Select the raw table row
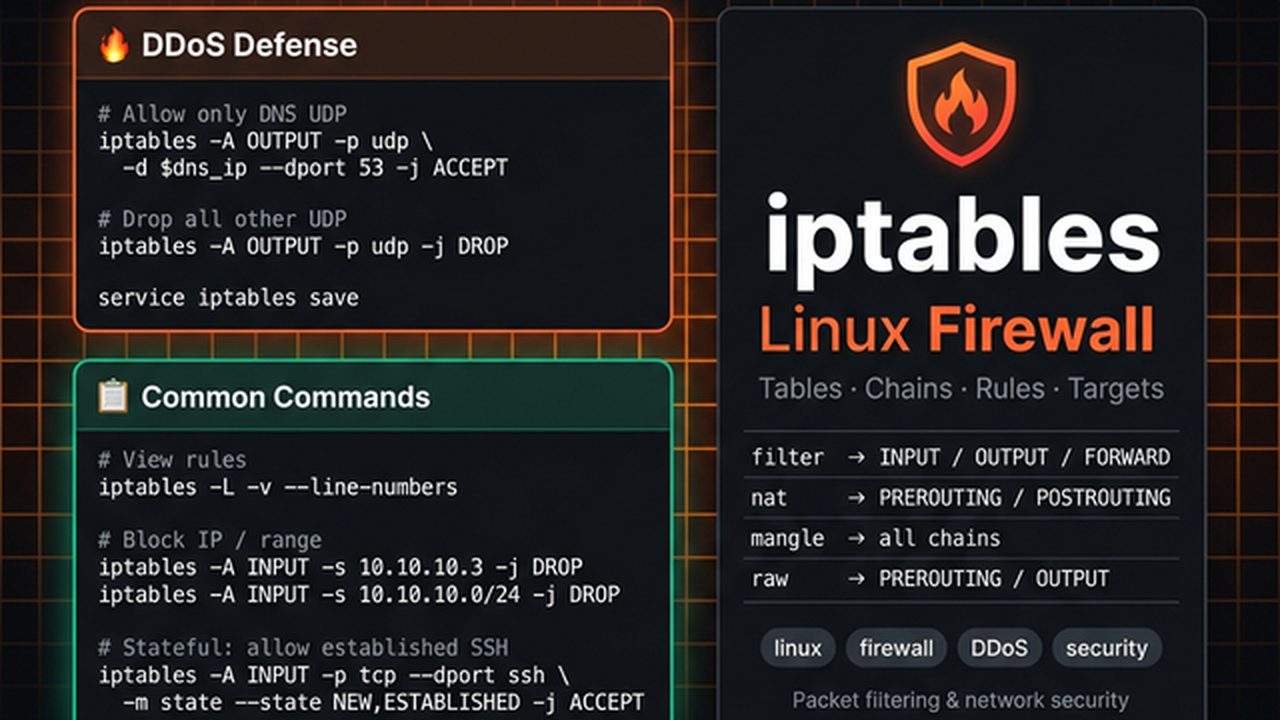 click(x=960, y=579)
